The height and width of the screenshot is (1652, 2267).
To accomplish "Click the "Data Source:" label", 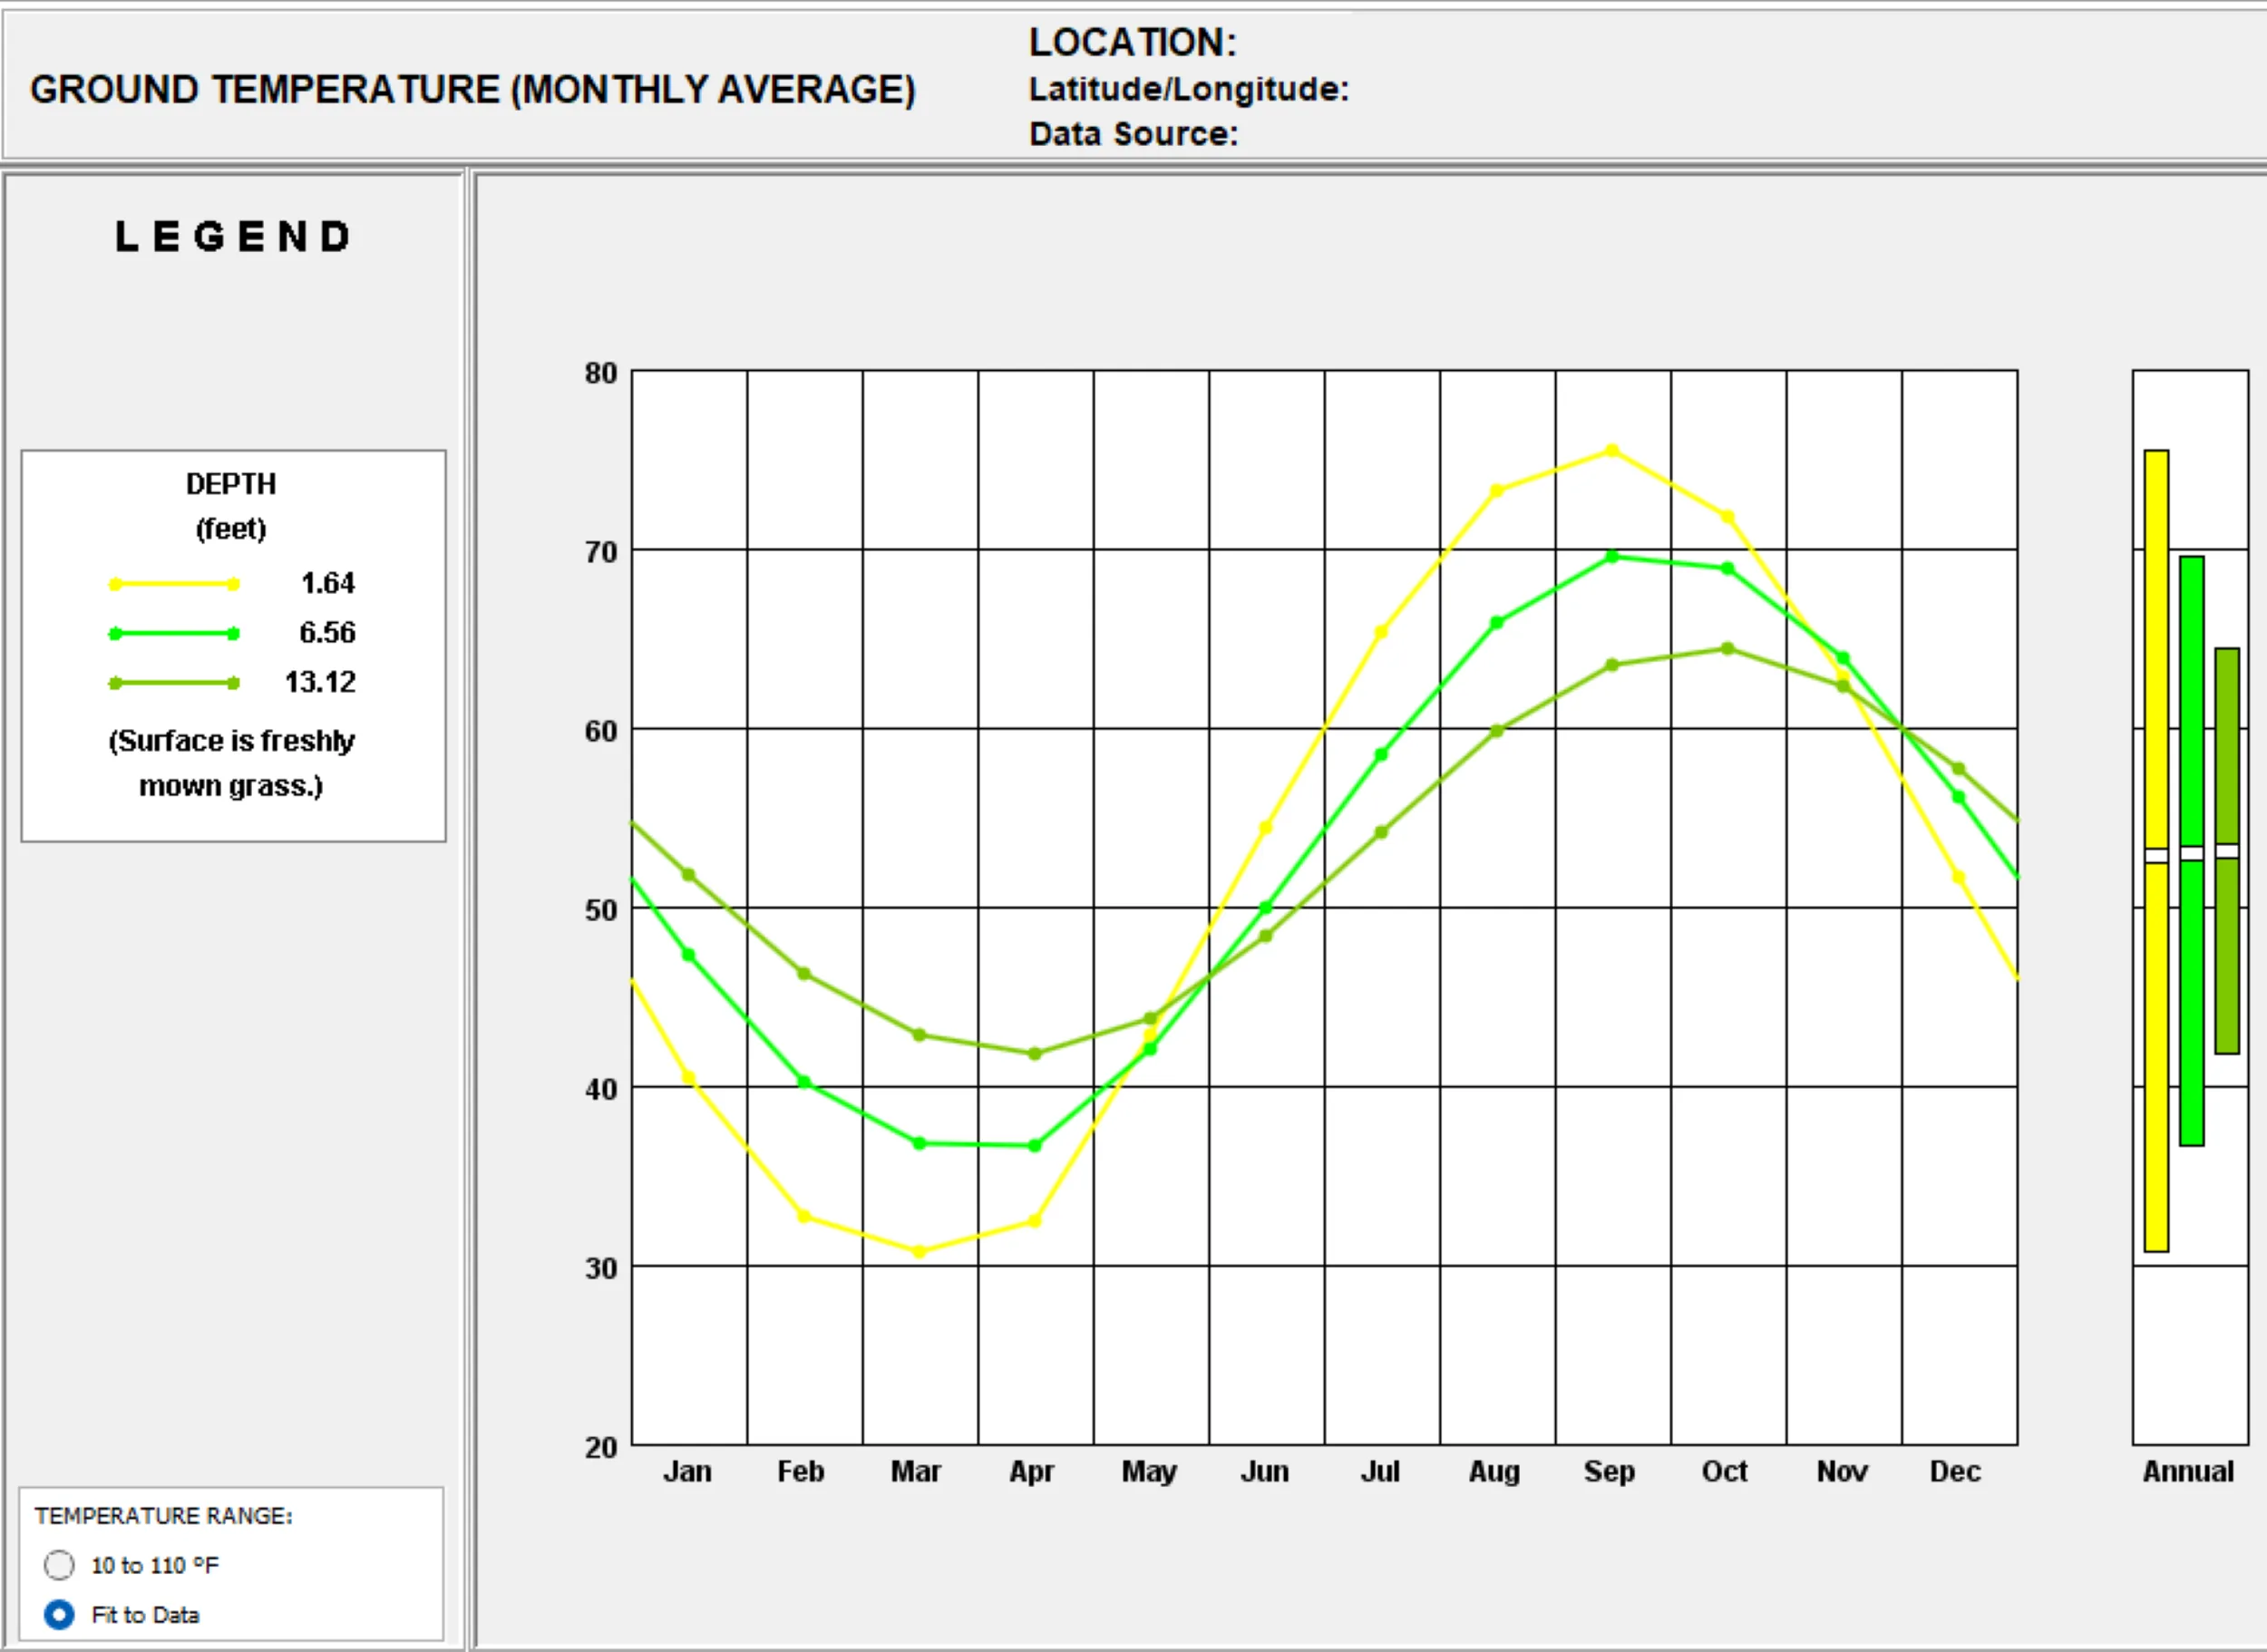I will [x=1134, y=134].
